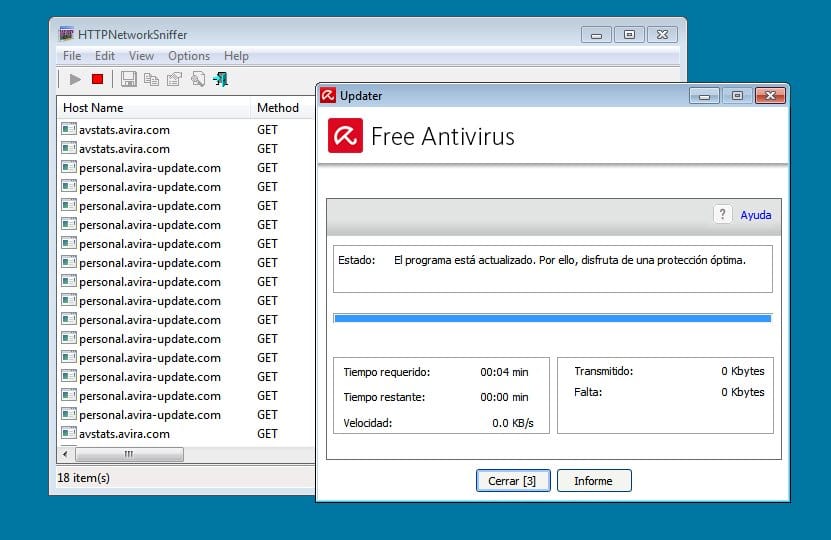Click the 0 Kbytes value beside Transmitido
The width and height of the screenshot is (831, 540).
pyautogui.click(x=742, y=371)
